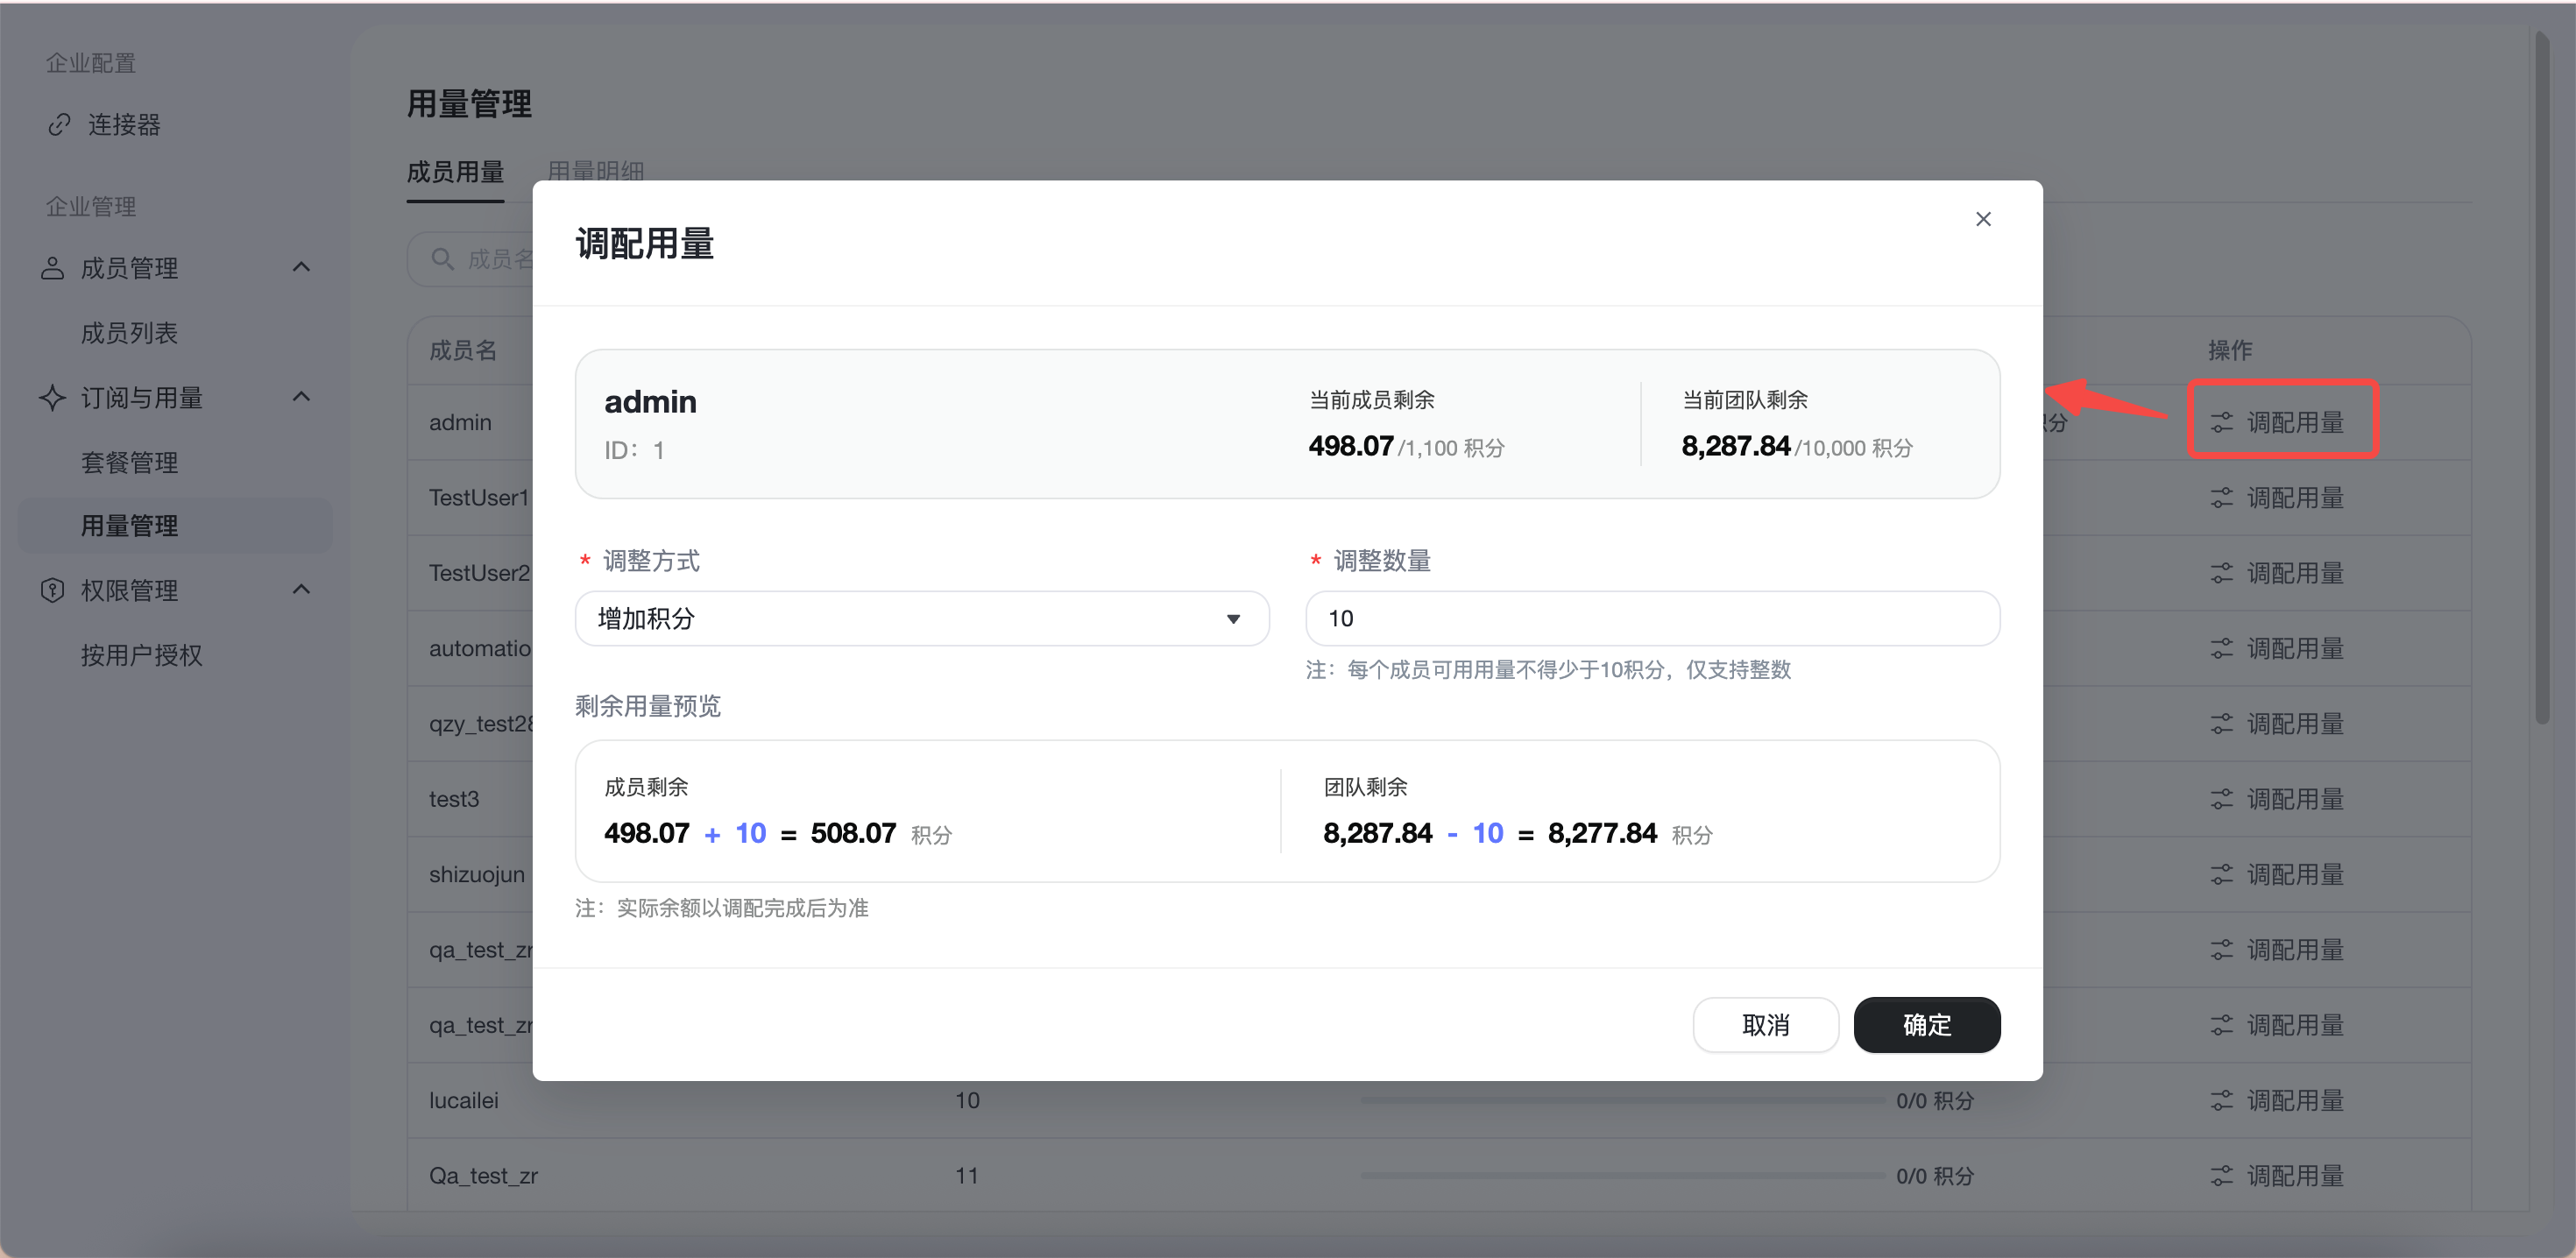Image resolution: width=2576 pixels, height=1258 pixels.
Task: Open 连接器 in the sidebar
Action: pyautogui.click(x=124, y=125)
